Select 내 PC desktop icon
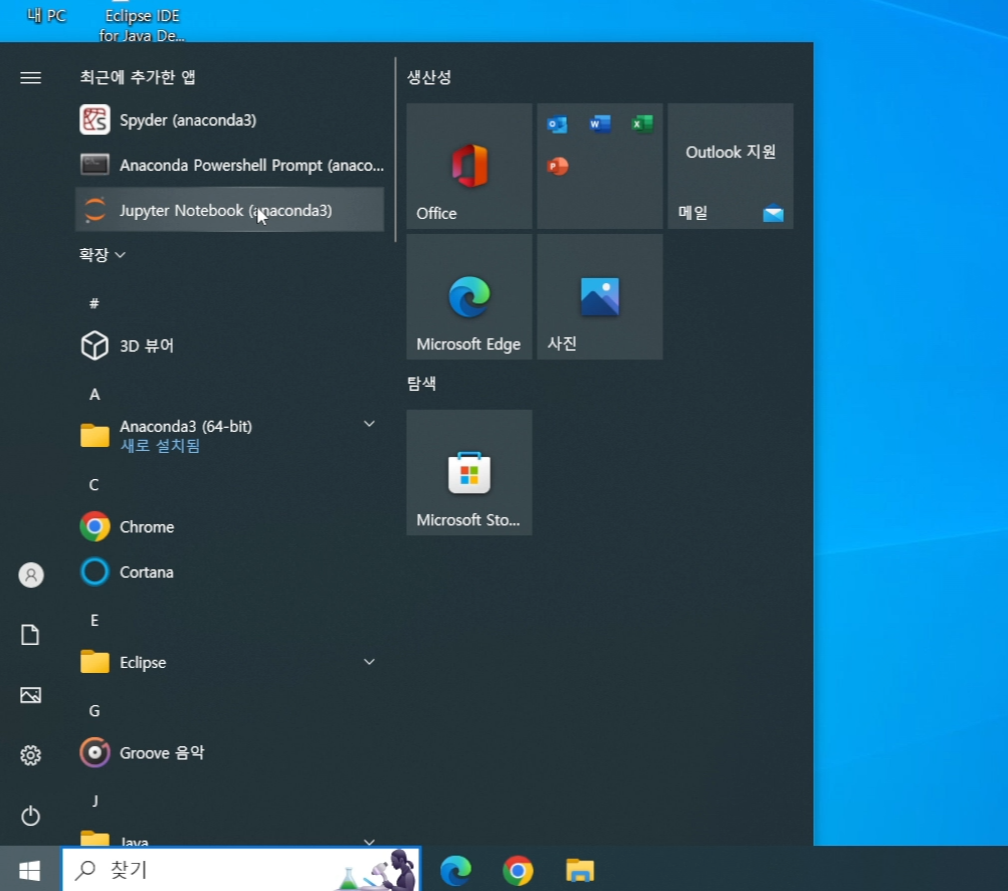1008x891 pixels. 47,15
